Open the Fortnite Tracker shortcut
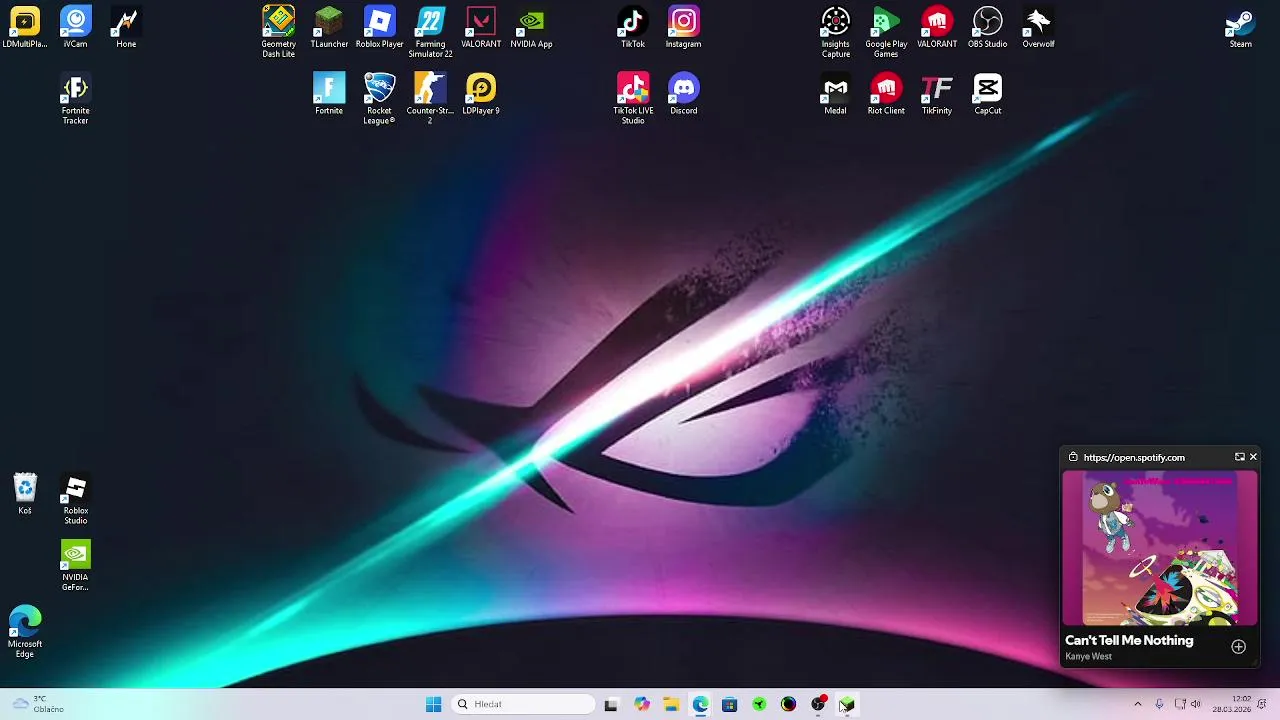Screen dimensions: 1280x720 [x=75, y=99]
